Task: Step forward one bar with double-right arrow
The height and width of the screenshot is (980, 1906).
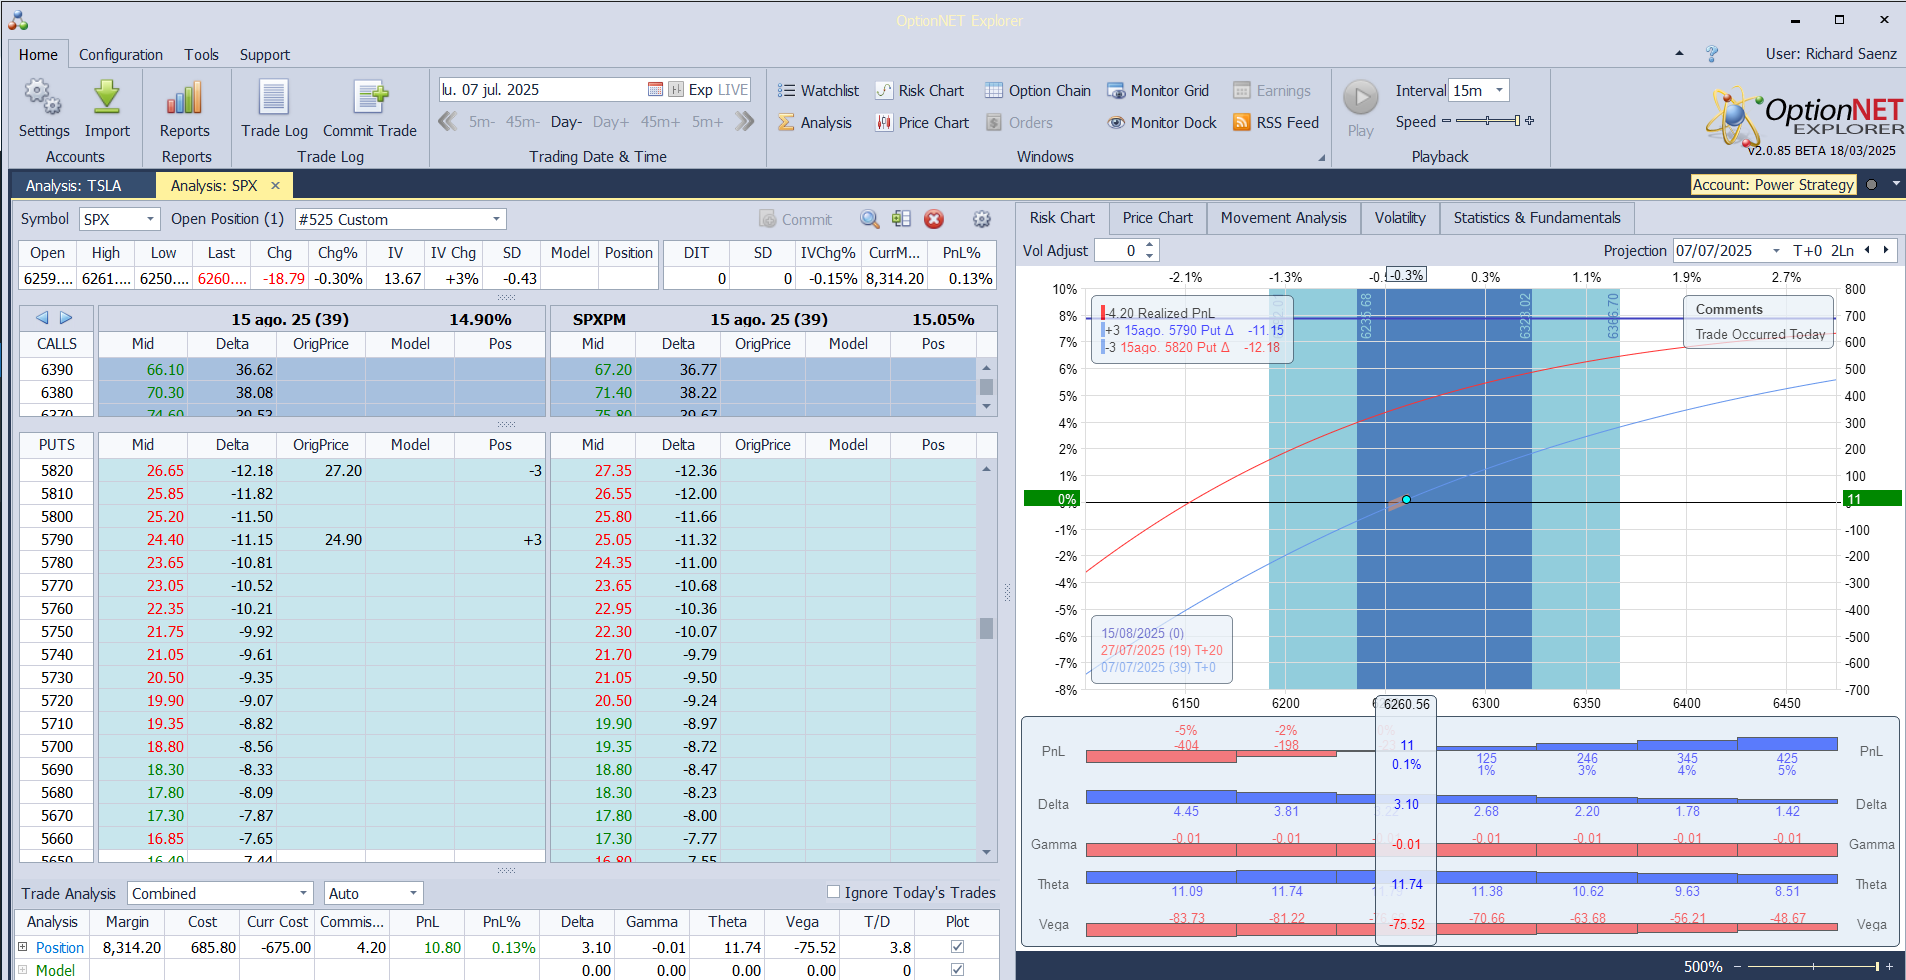Action: pyautogui.click(x=744, y=122)
